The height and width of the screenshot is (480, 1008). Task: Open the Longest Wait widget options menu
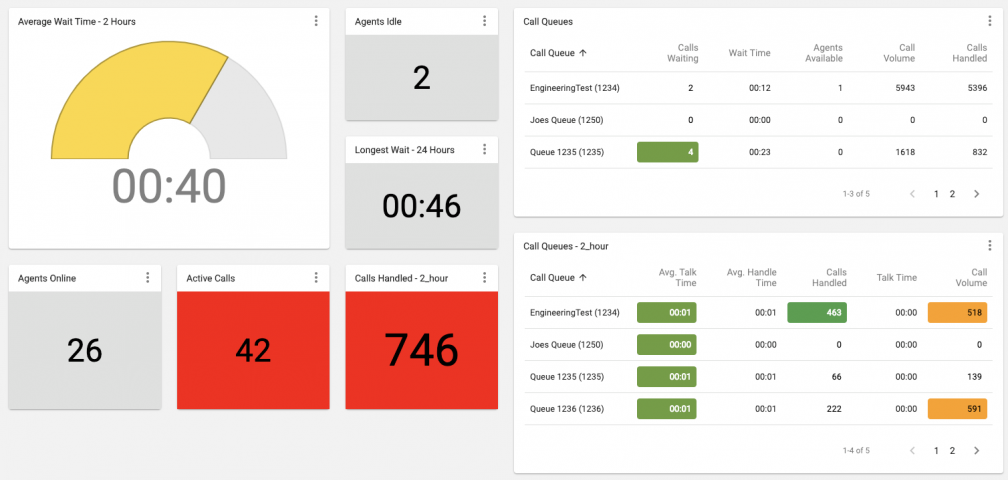[484, 150]
